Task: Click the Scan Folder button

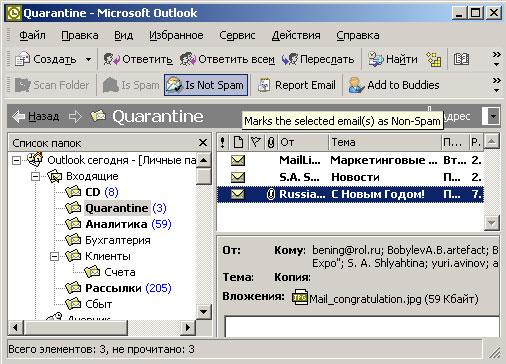Action: [52, 85]
